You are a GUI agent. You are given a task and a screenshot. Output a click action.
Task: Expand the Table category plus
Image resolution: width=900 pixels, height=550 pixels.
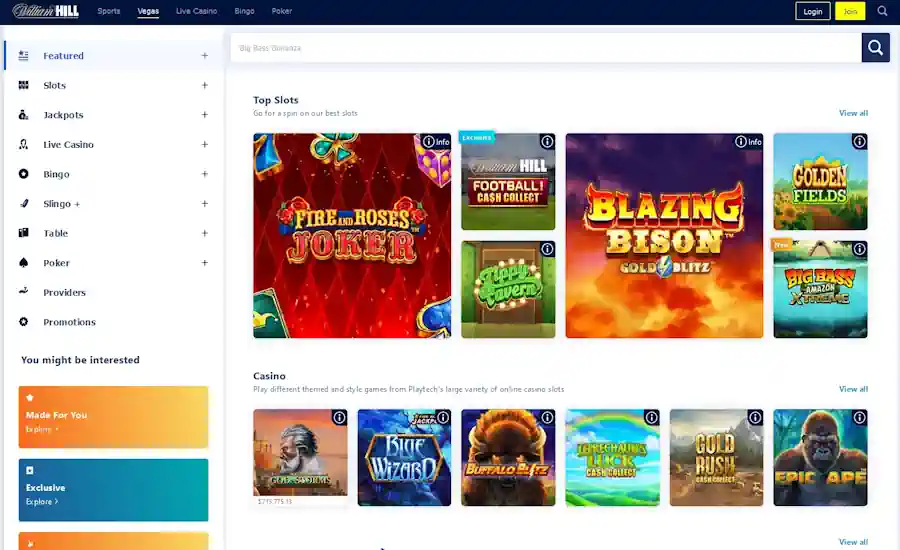click(204, 233)
